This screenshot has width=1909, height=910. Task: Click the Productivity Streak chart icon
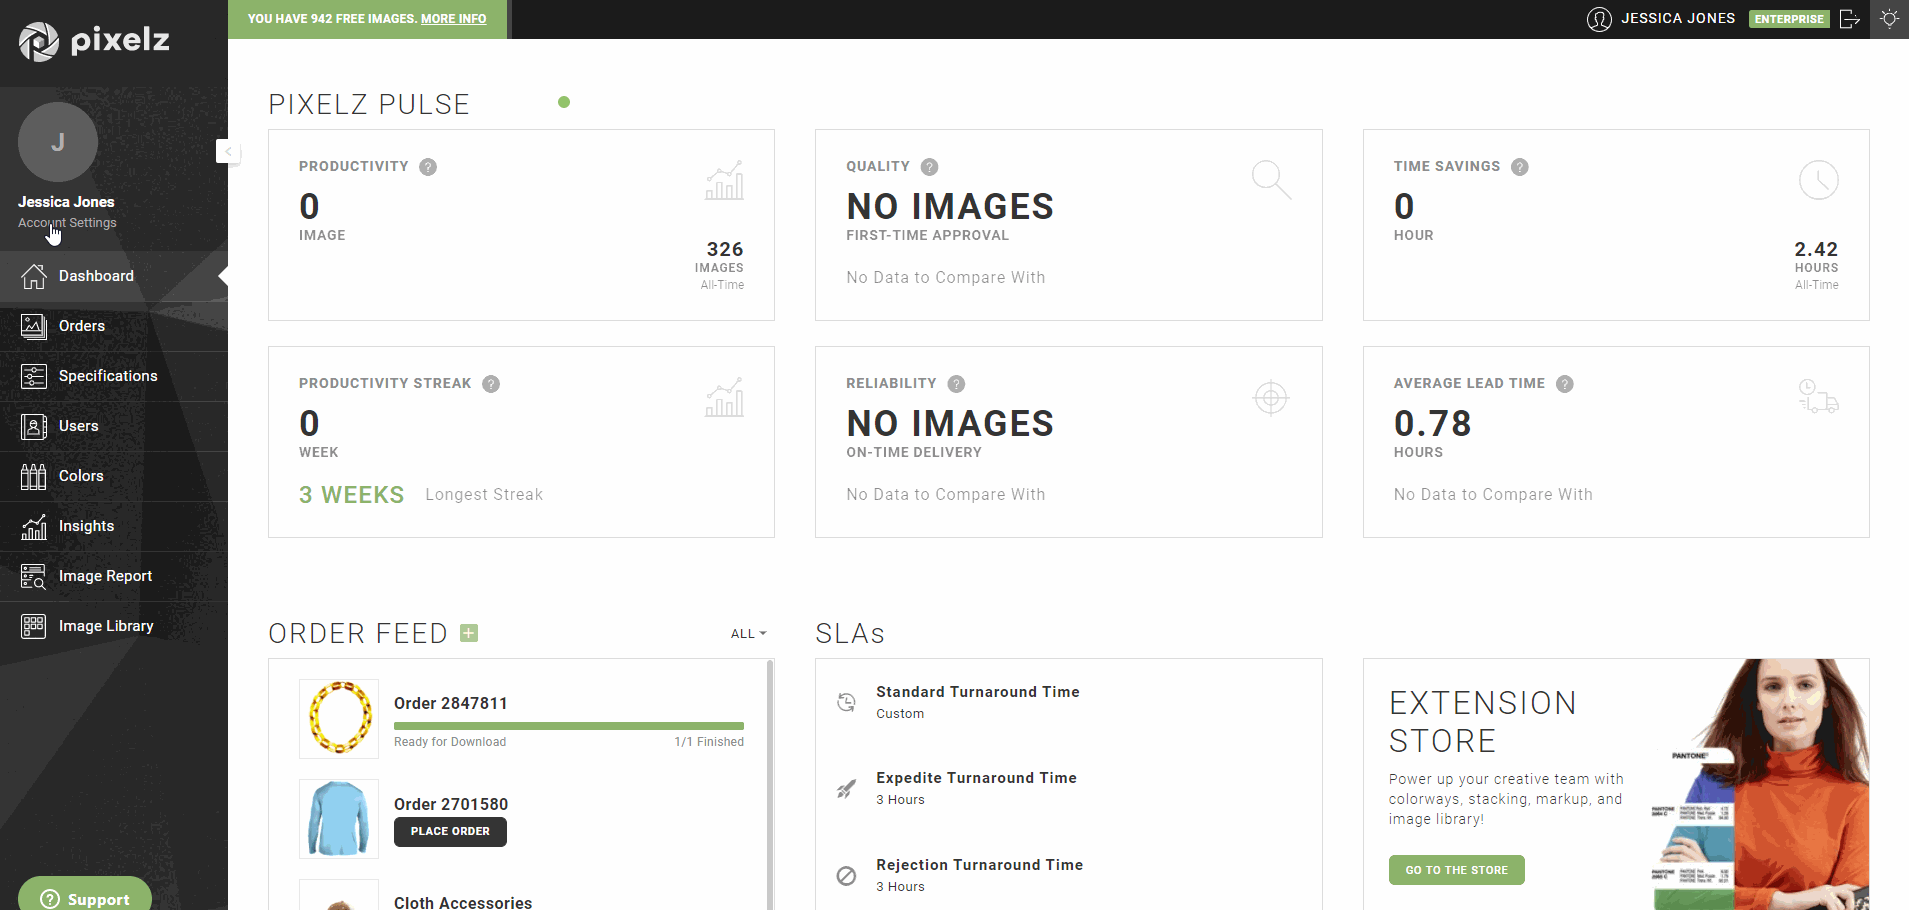pyautogui.click(x=724, y=397)
